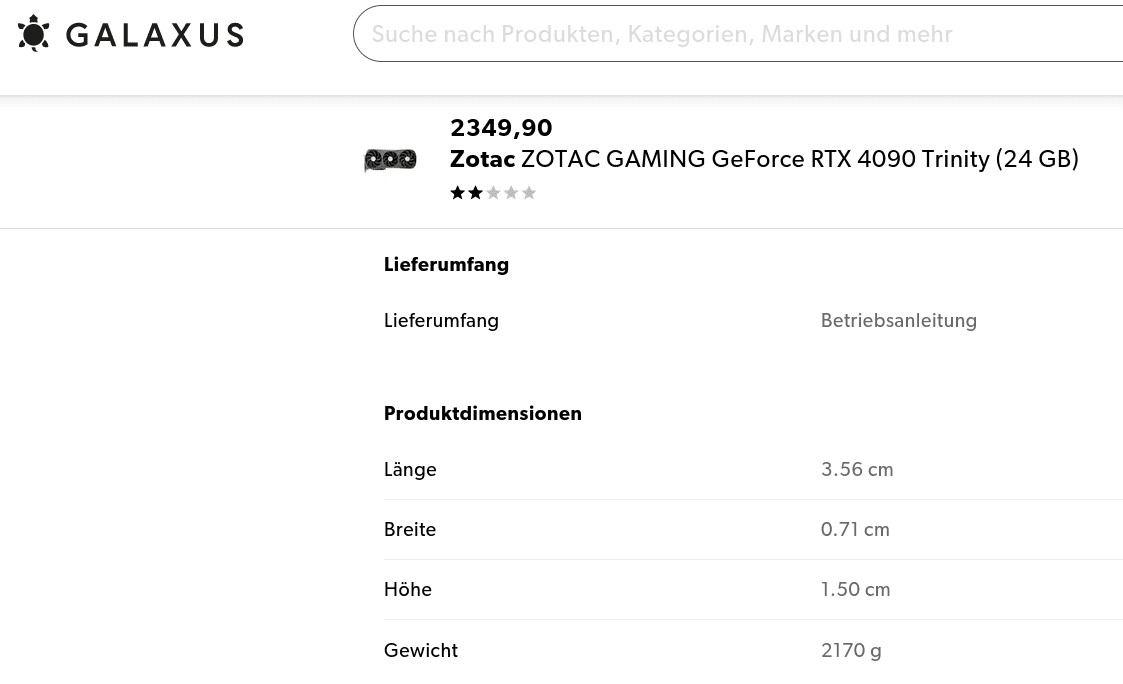Click the Galaxus logo icon
1123x684 pixels.
point(34,34)
